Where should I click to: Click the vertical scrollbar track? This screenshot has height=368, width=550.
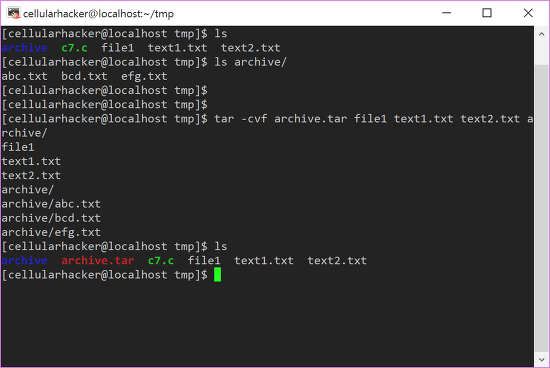(x=542, y=196)
